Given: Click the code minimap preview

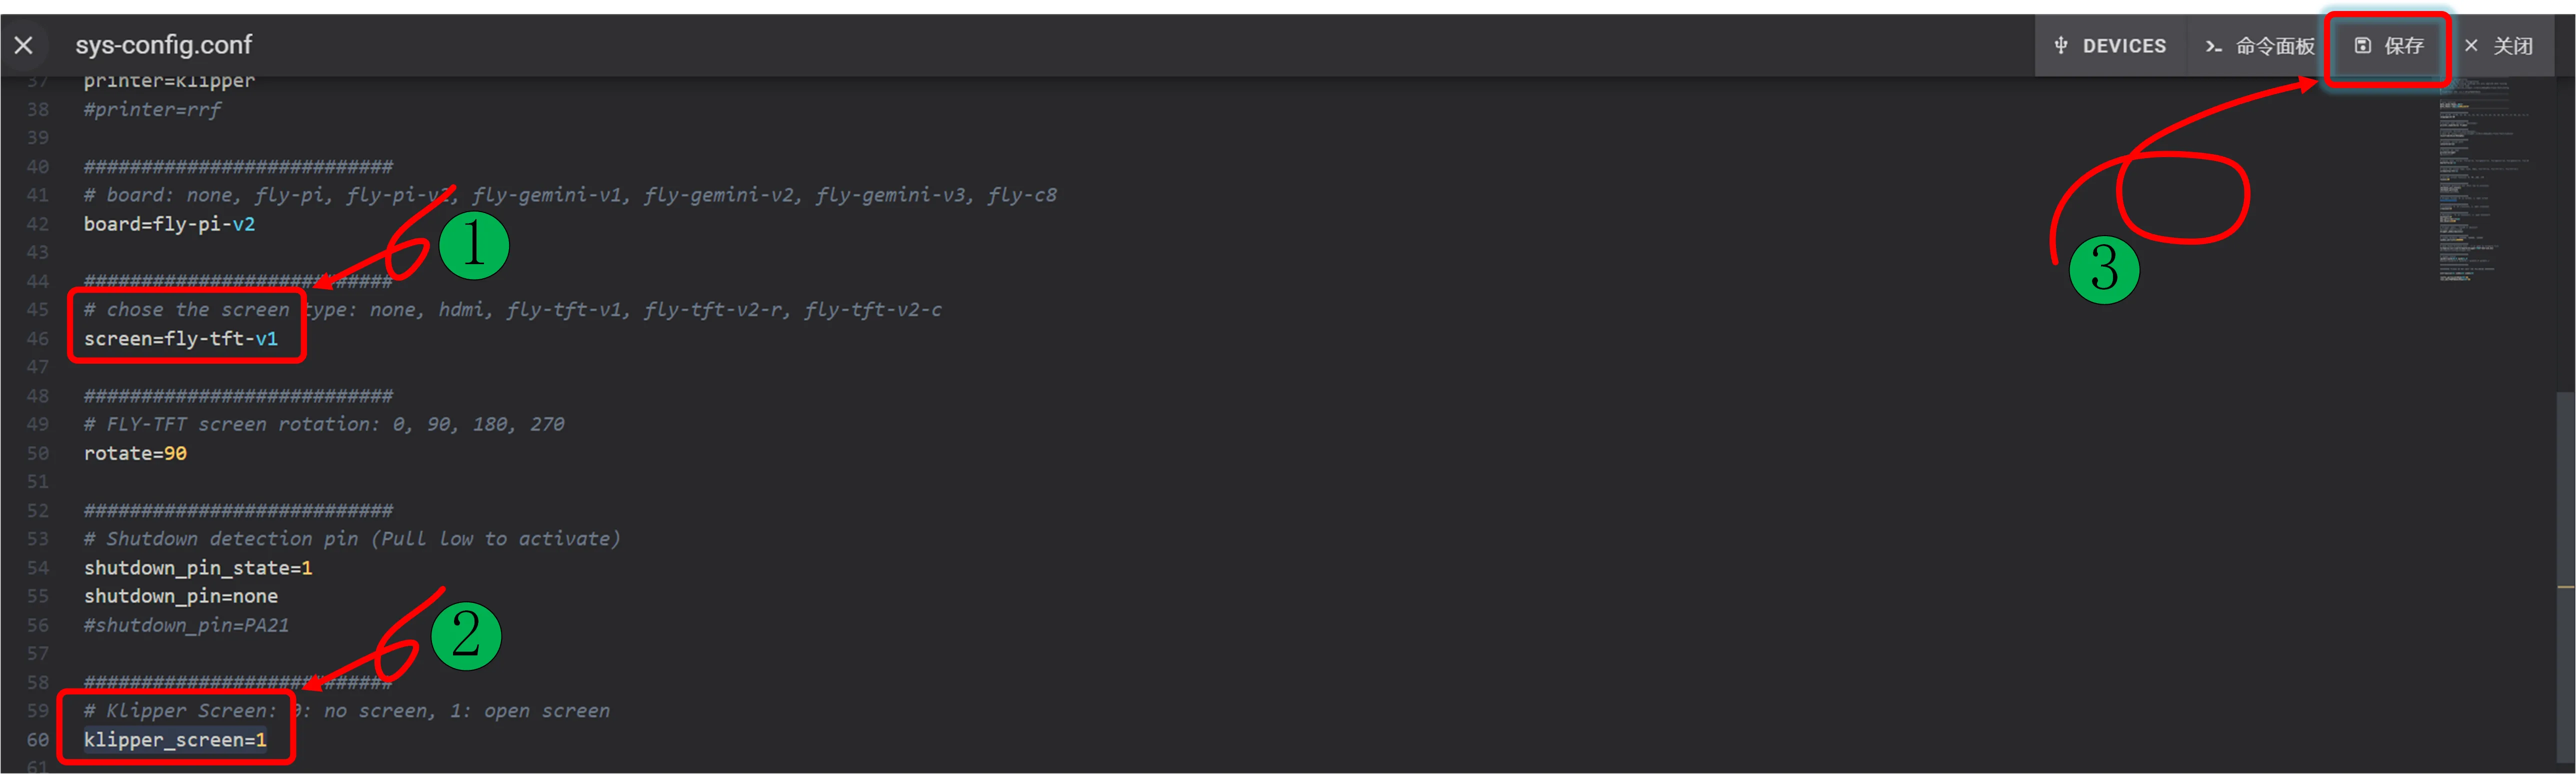Looking at the screenshot, I should pyautogui.click(x=2480, y=180).
